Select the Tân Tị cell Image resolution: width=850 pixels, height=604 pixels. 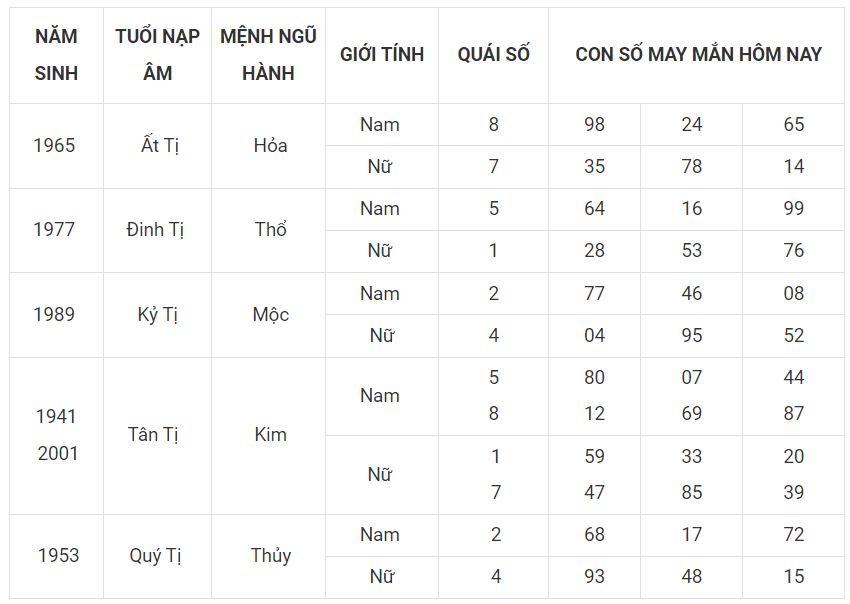[x=153, y=435]
